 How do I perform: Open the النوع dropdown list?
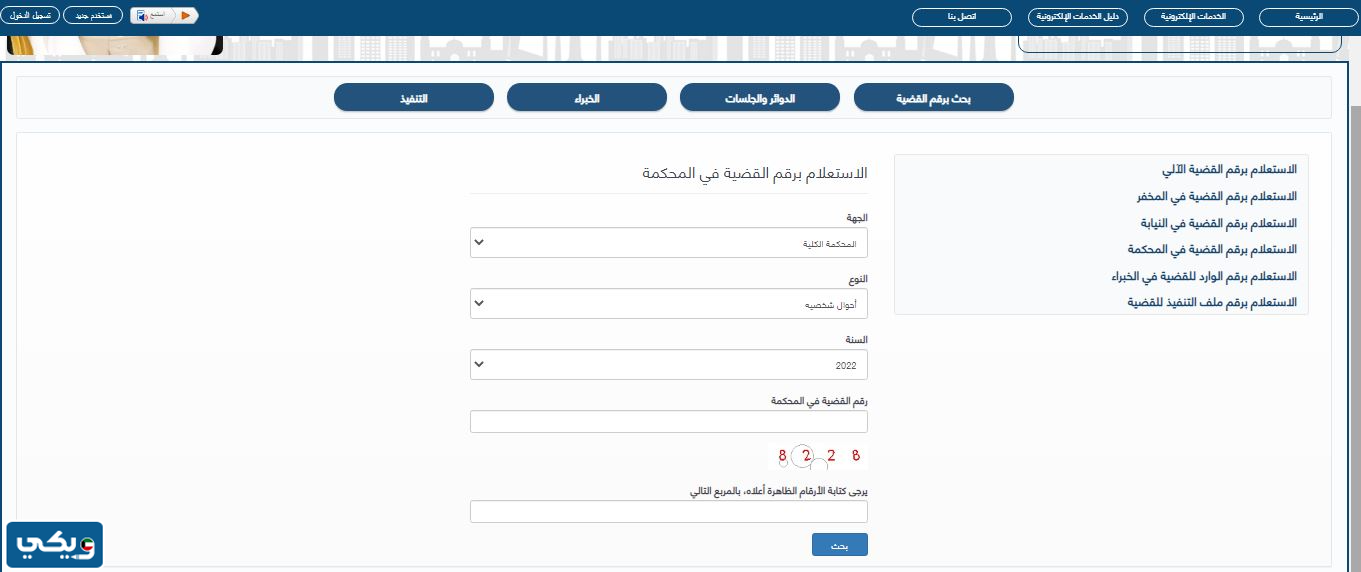668,304
